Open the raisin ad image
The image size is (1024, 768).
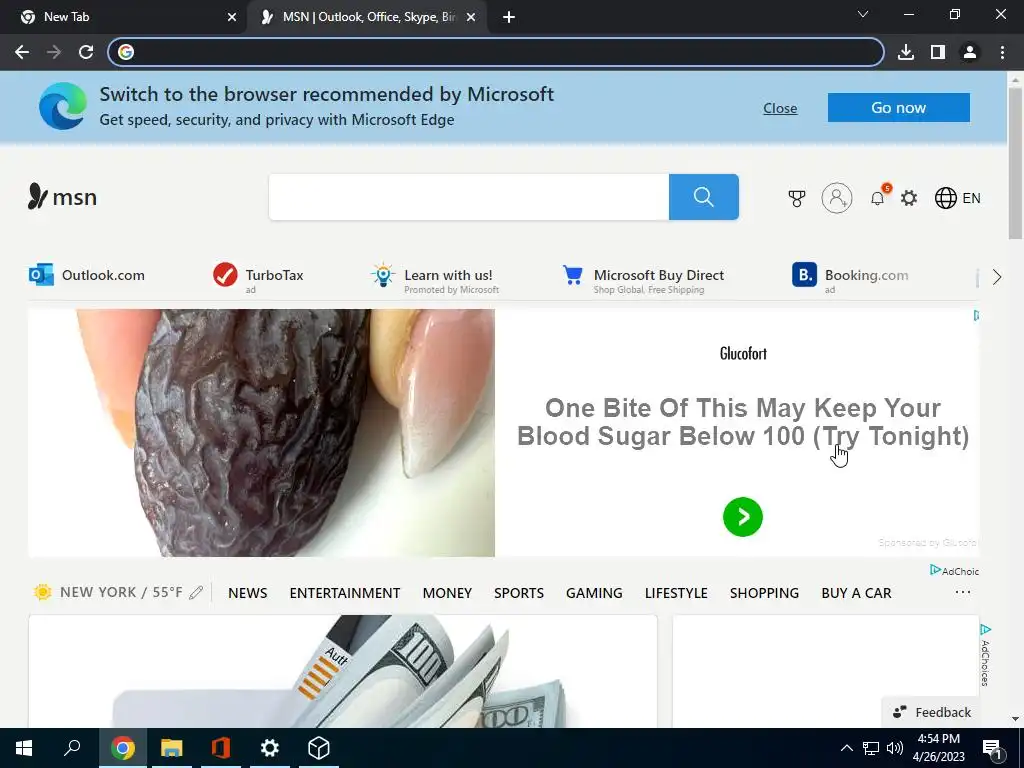pos(261,433)
